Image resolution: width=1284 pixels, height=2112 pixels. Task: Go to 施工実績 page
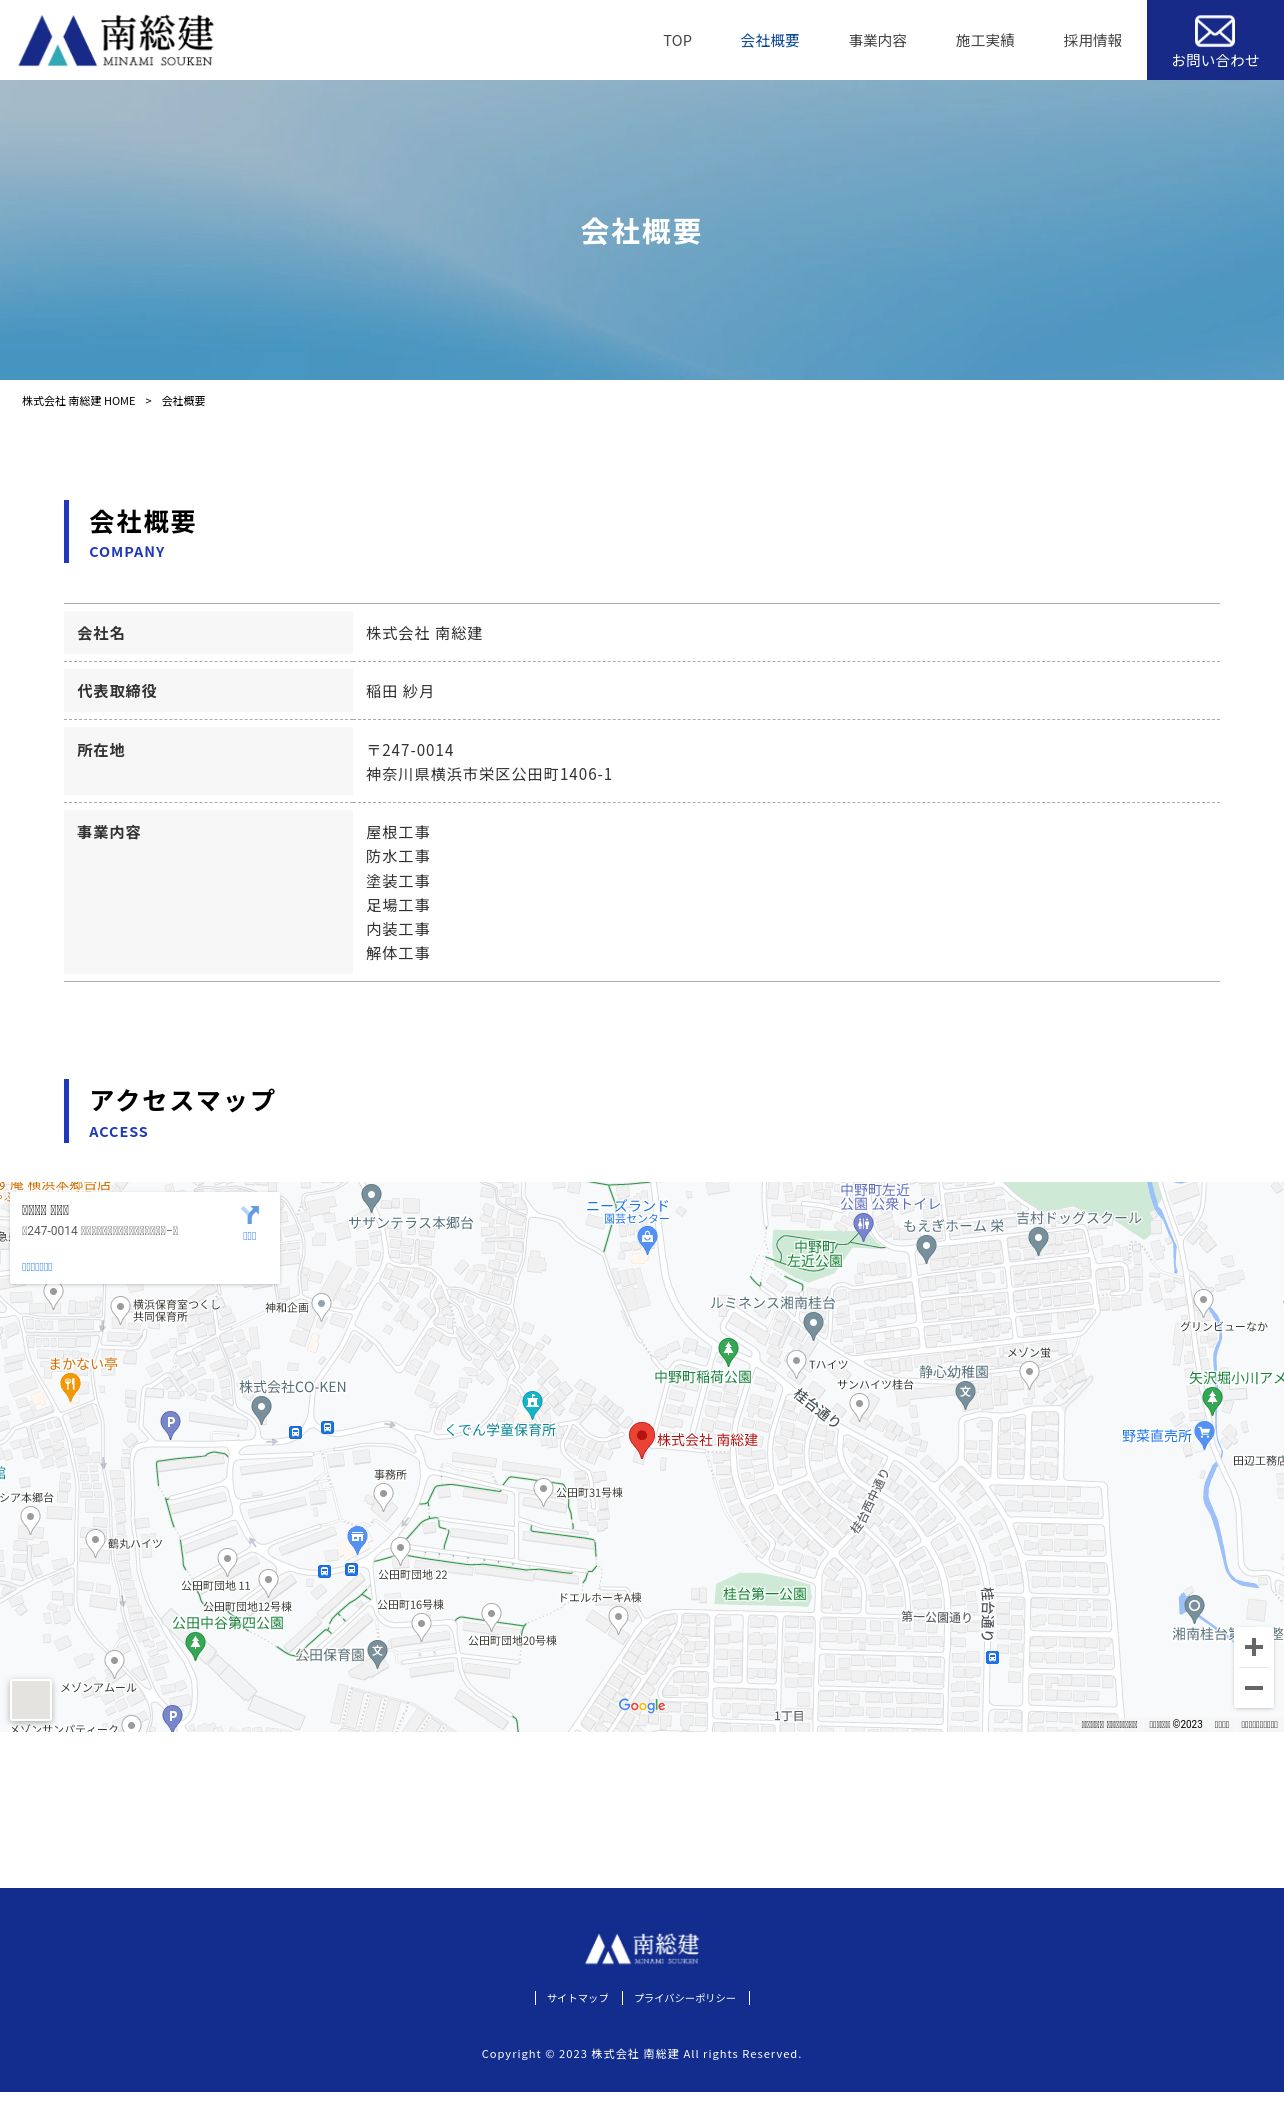coord(985,41)
